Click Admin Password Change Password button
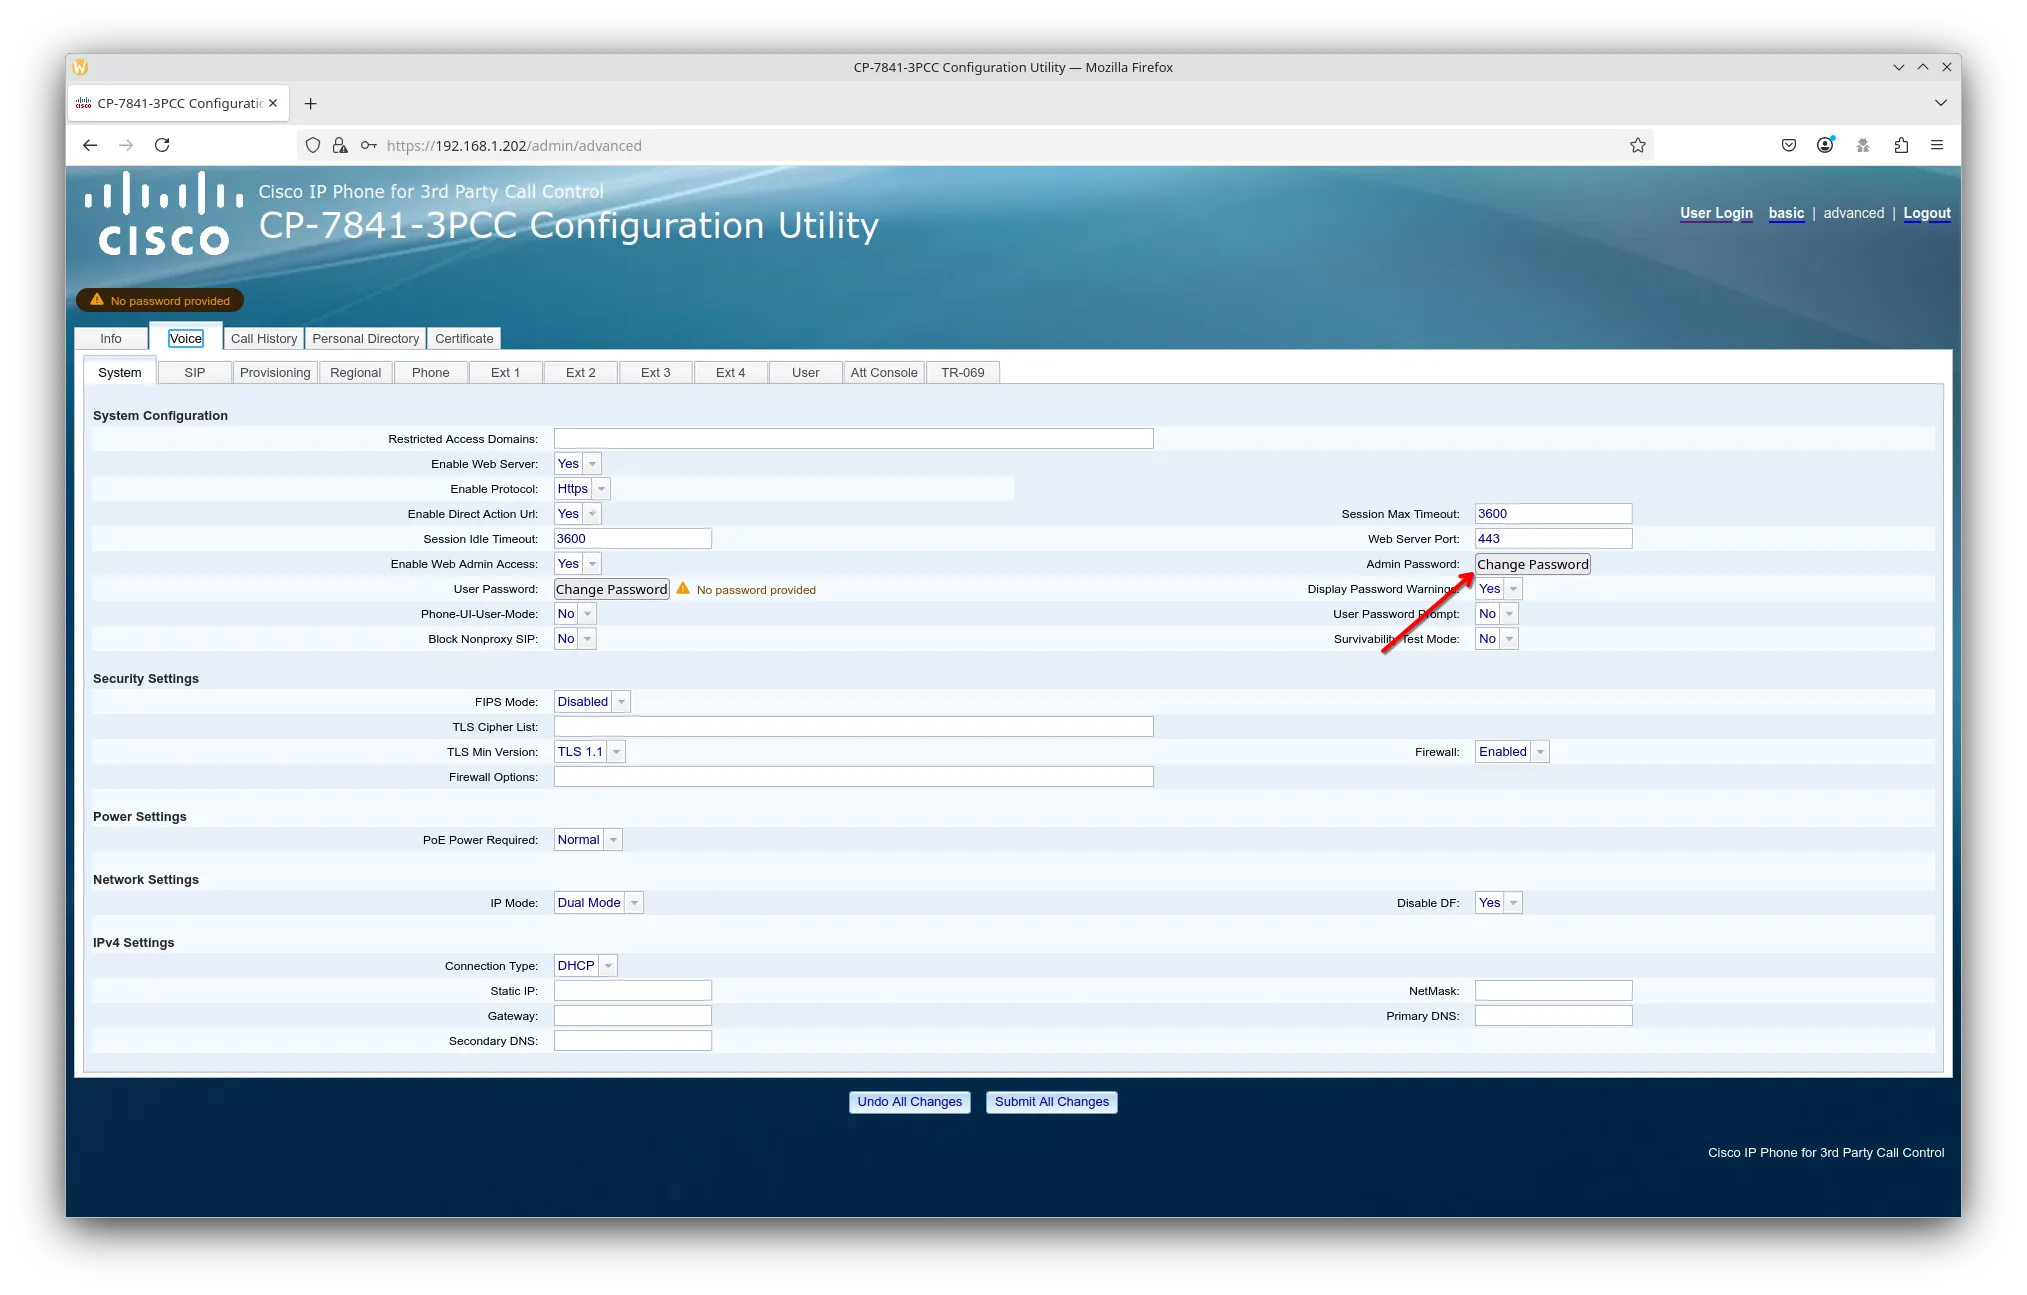Screen dimensions: 2027x1295 coord(1532,564)
